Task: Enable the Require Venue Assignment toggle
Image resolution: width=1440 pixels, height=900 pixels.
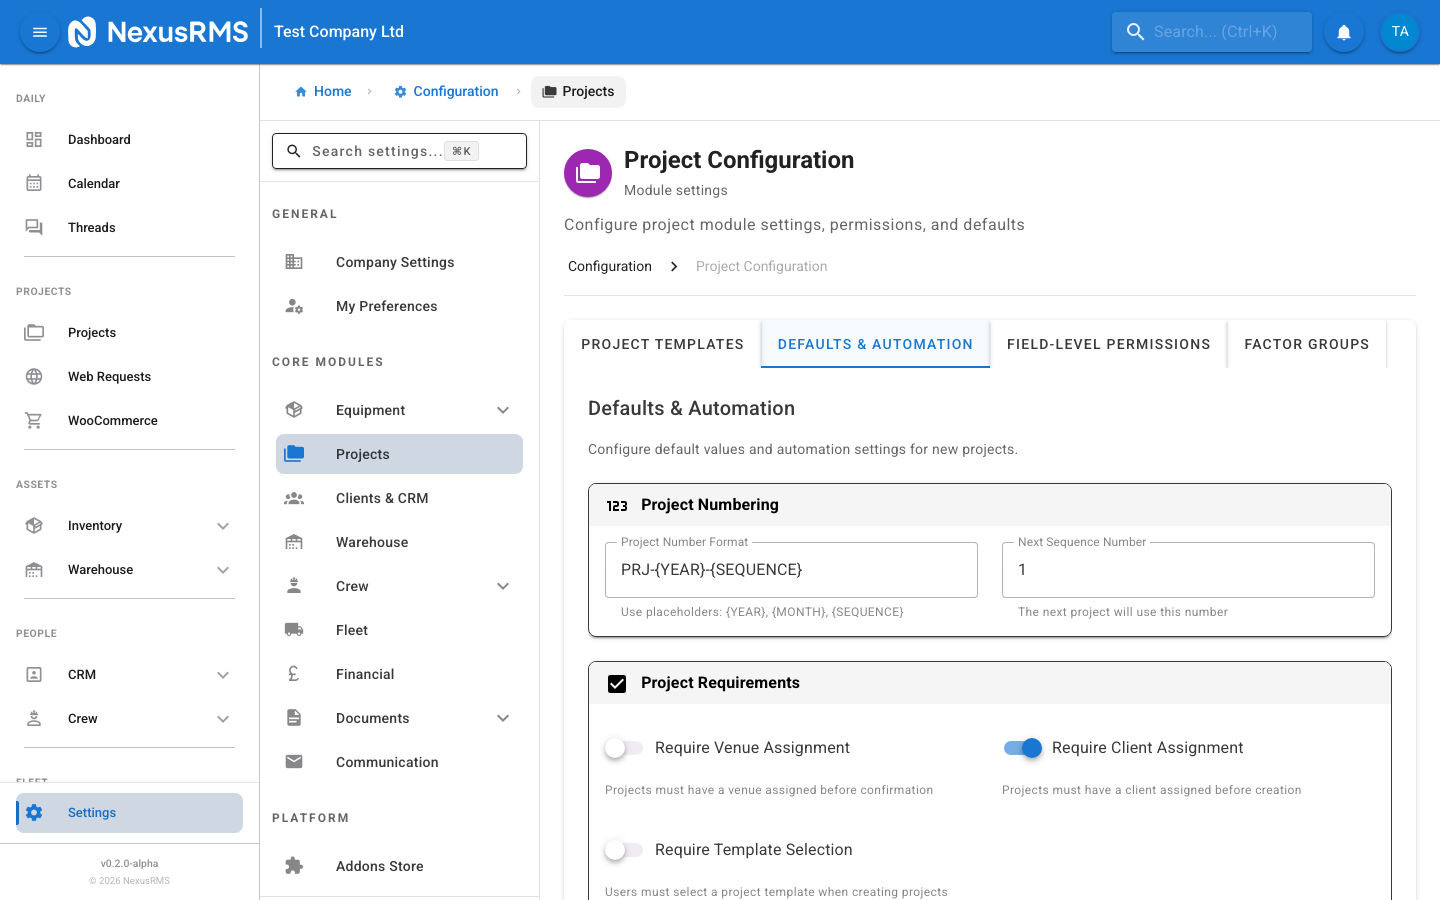Action: [x=624, y=747]
